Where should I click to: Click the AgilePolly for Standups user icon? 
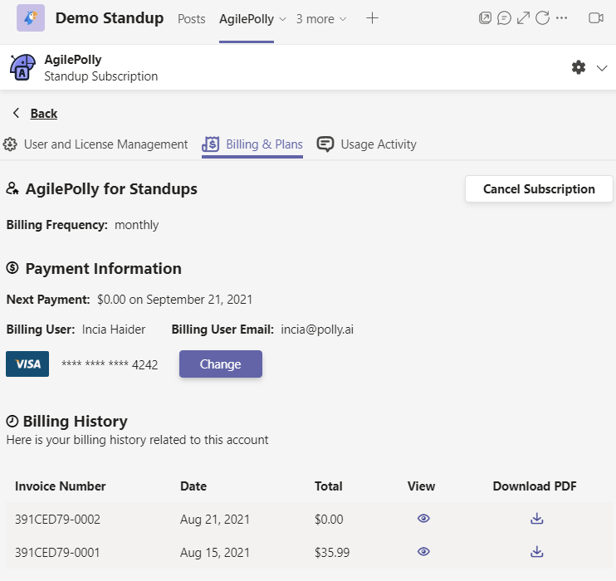(12, 189)
